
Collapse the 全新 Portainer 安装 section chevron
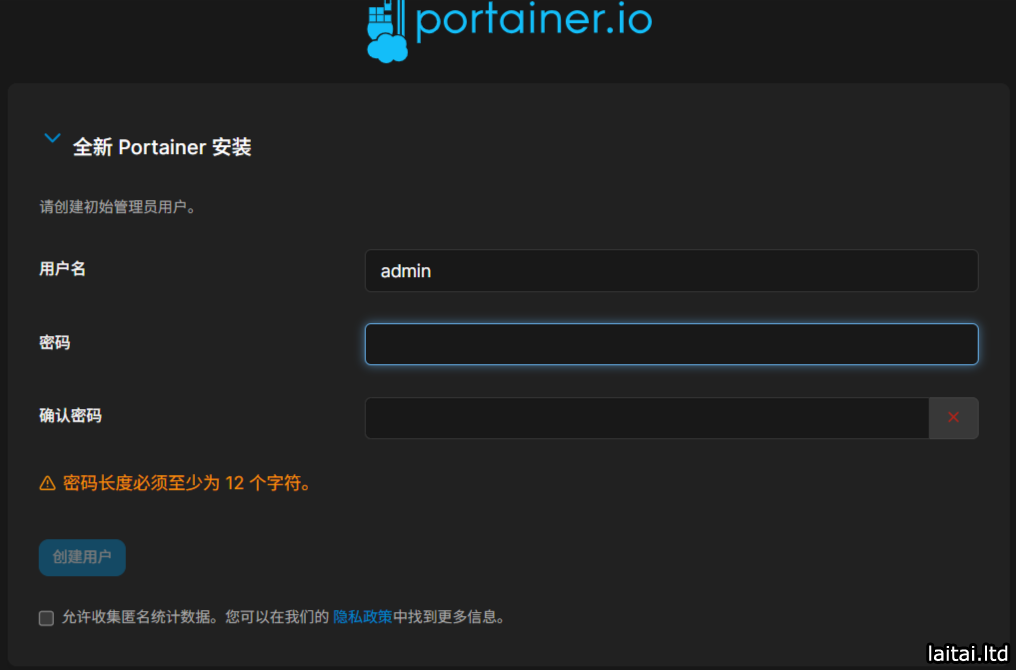[x=52, y=139]
